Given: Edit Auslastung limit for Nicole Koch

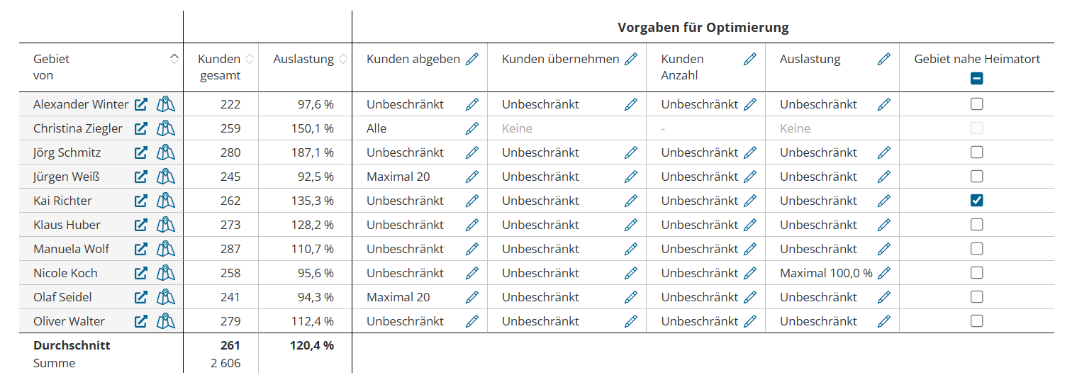Looking at the screenshot, I should click(x=884, y=273).
